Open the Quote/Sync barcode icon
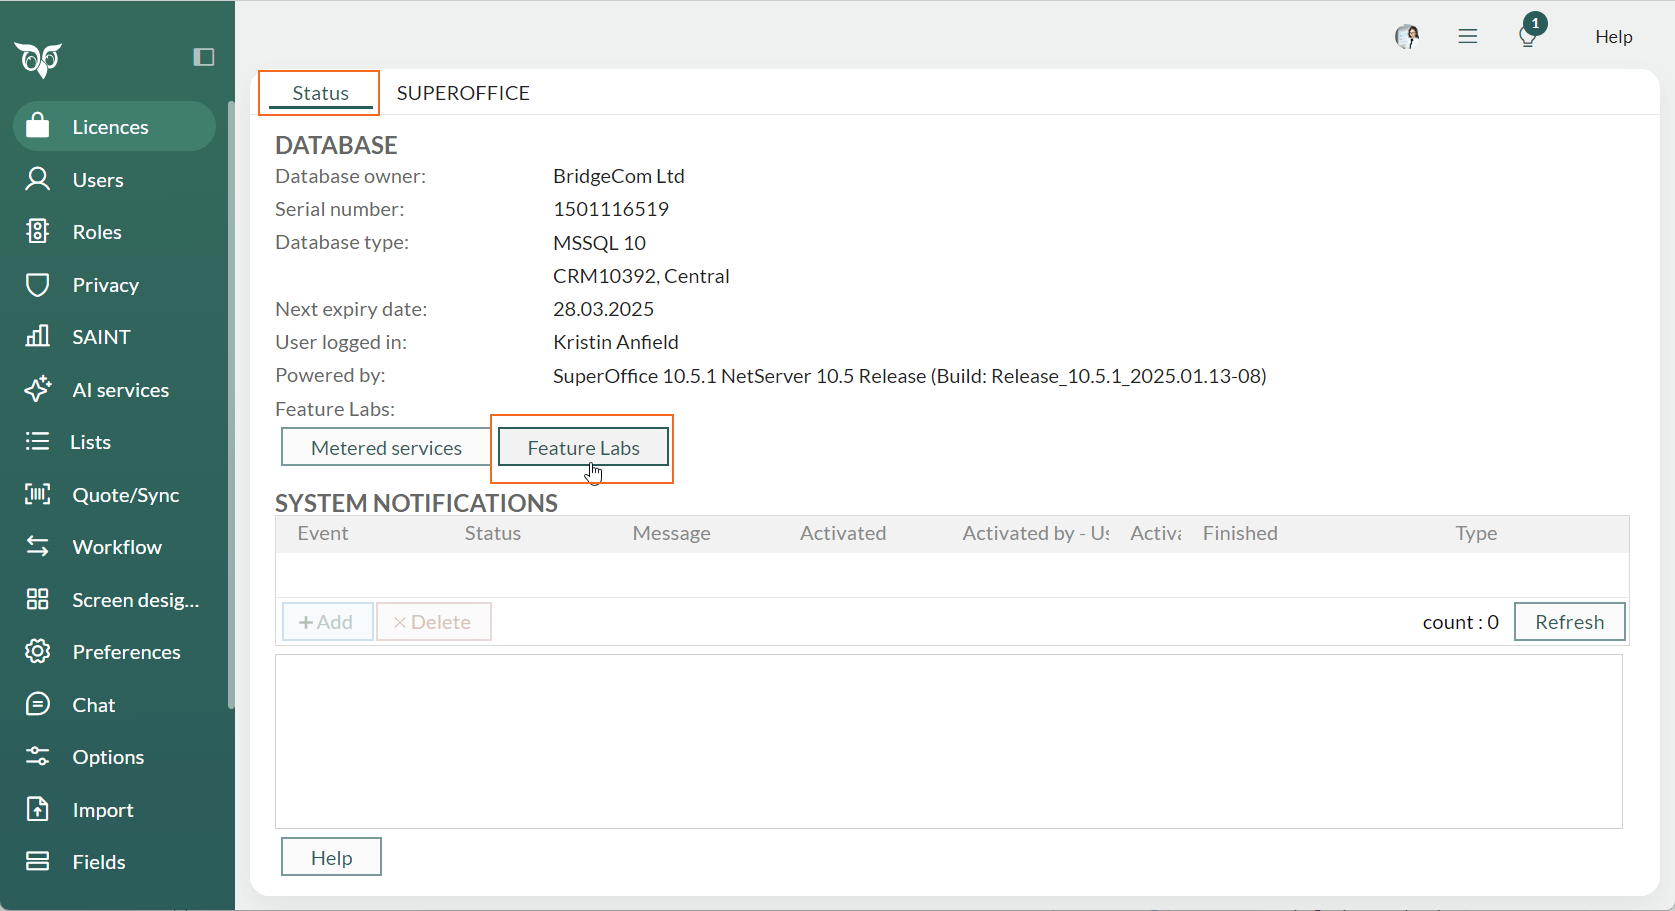1675x911 pixels. click(x=38, y=494)
